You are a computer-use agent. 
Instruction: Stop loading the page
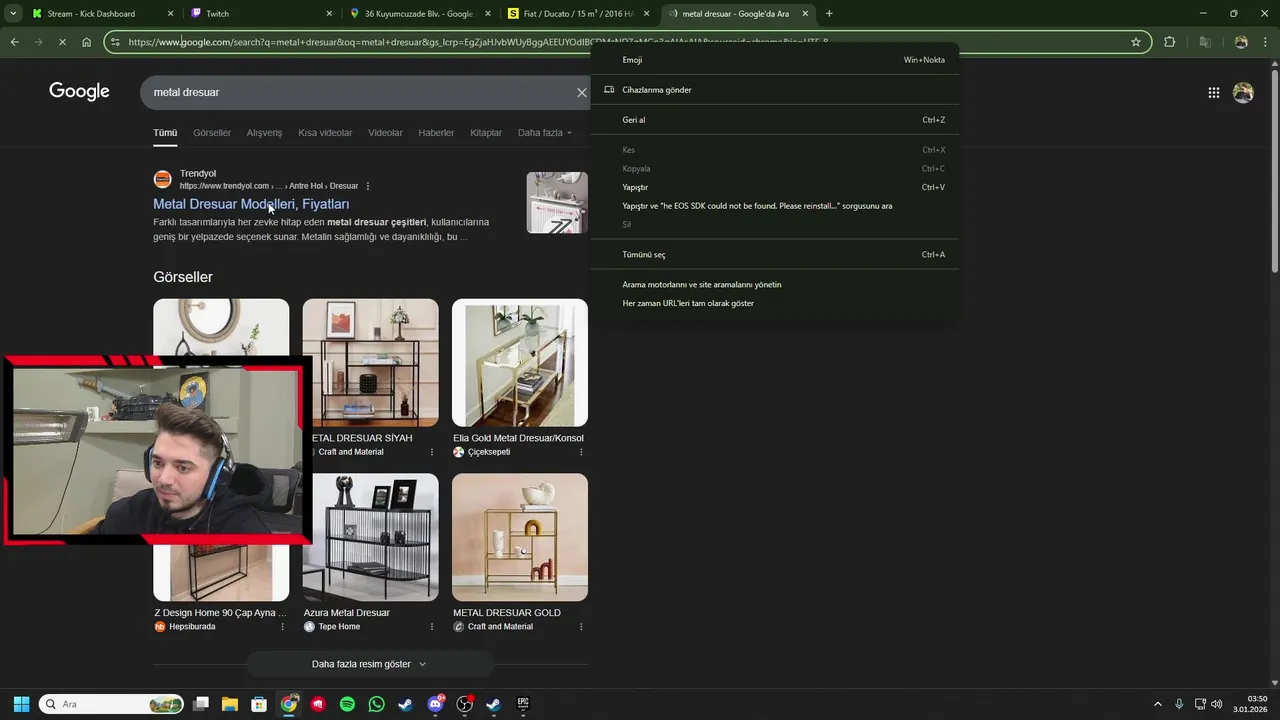[62, 42]
